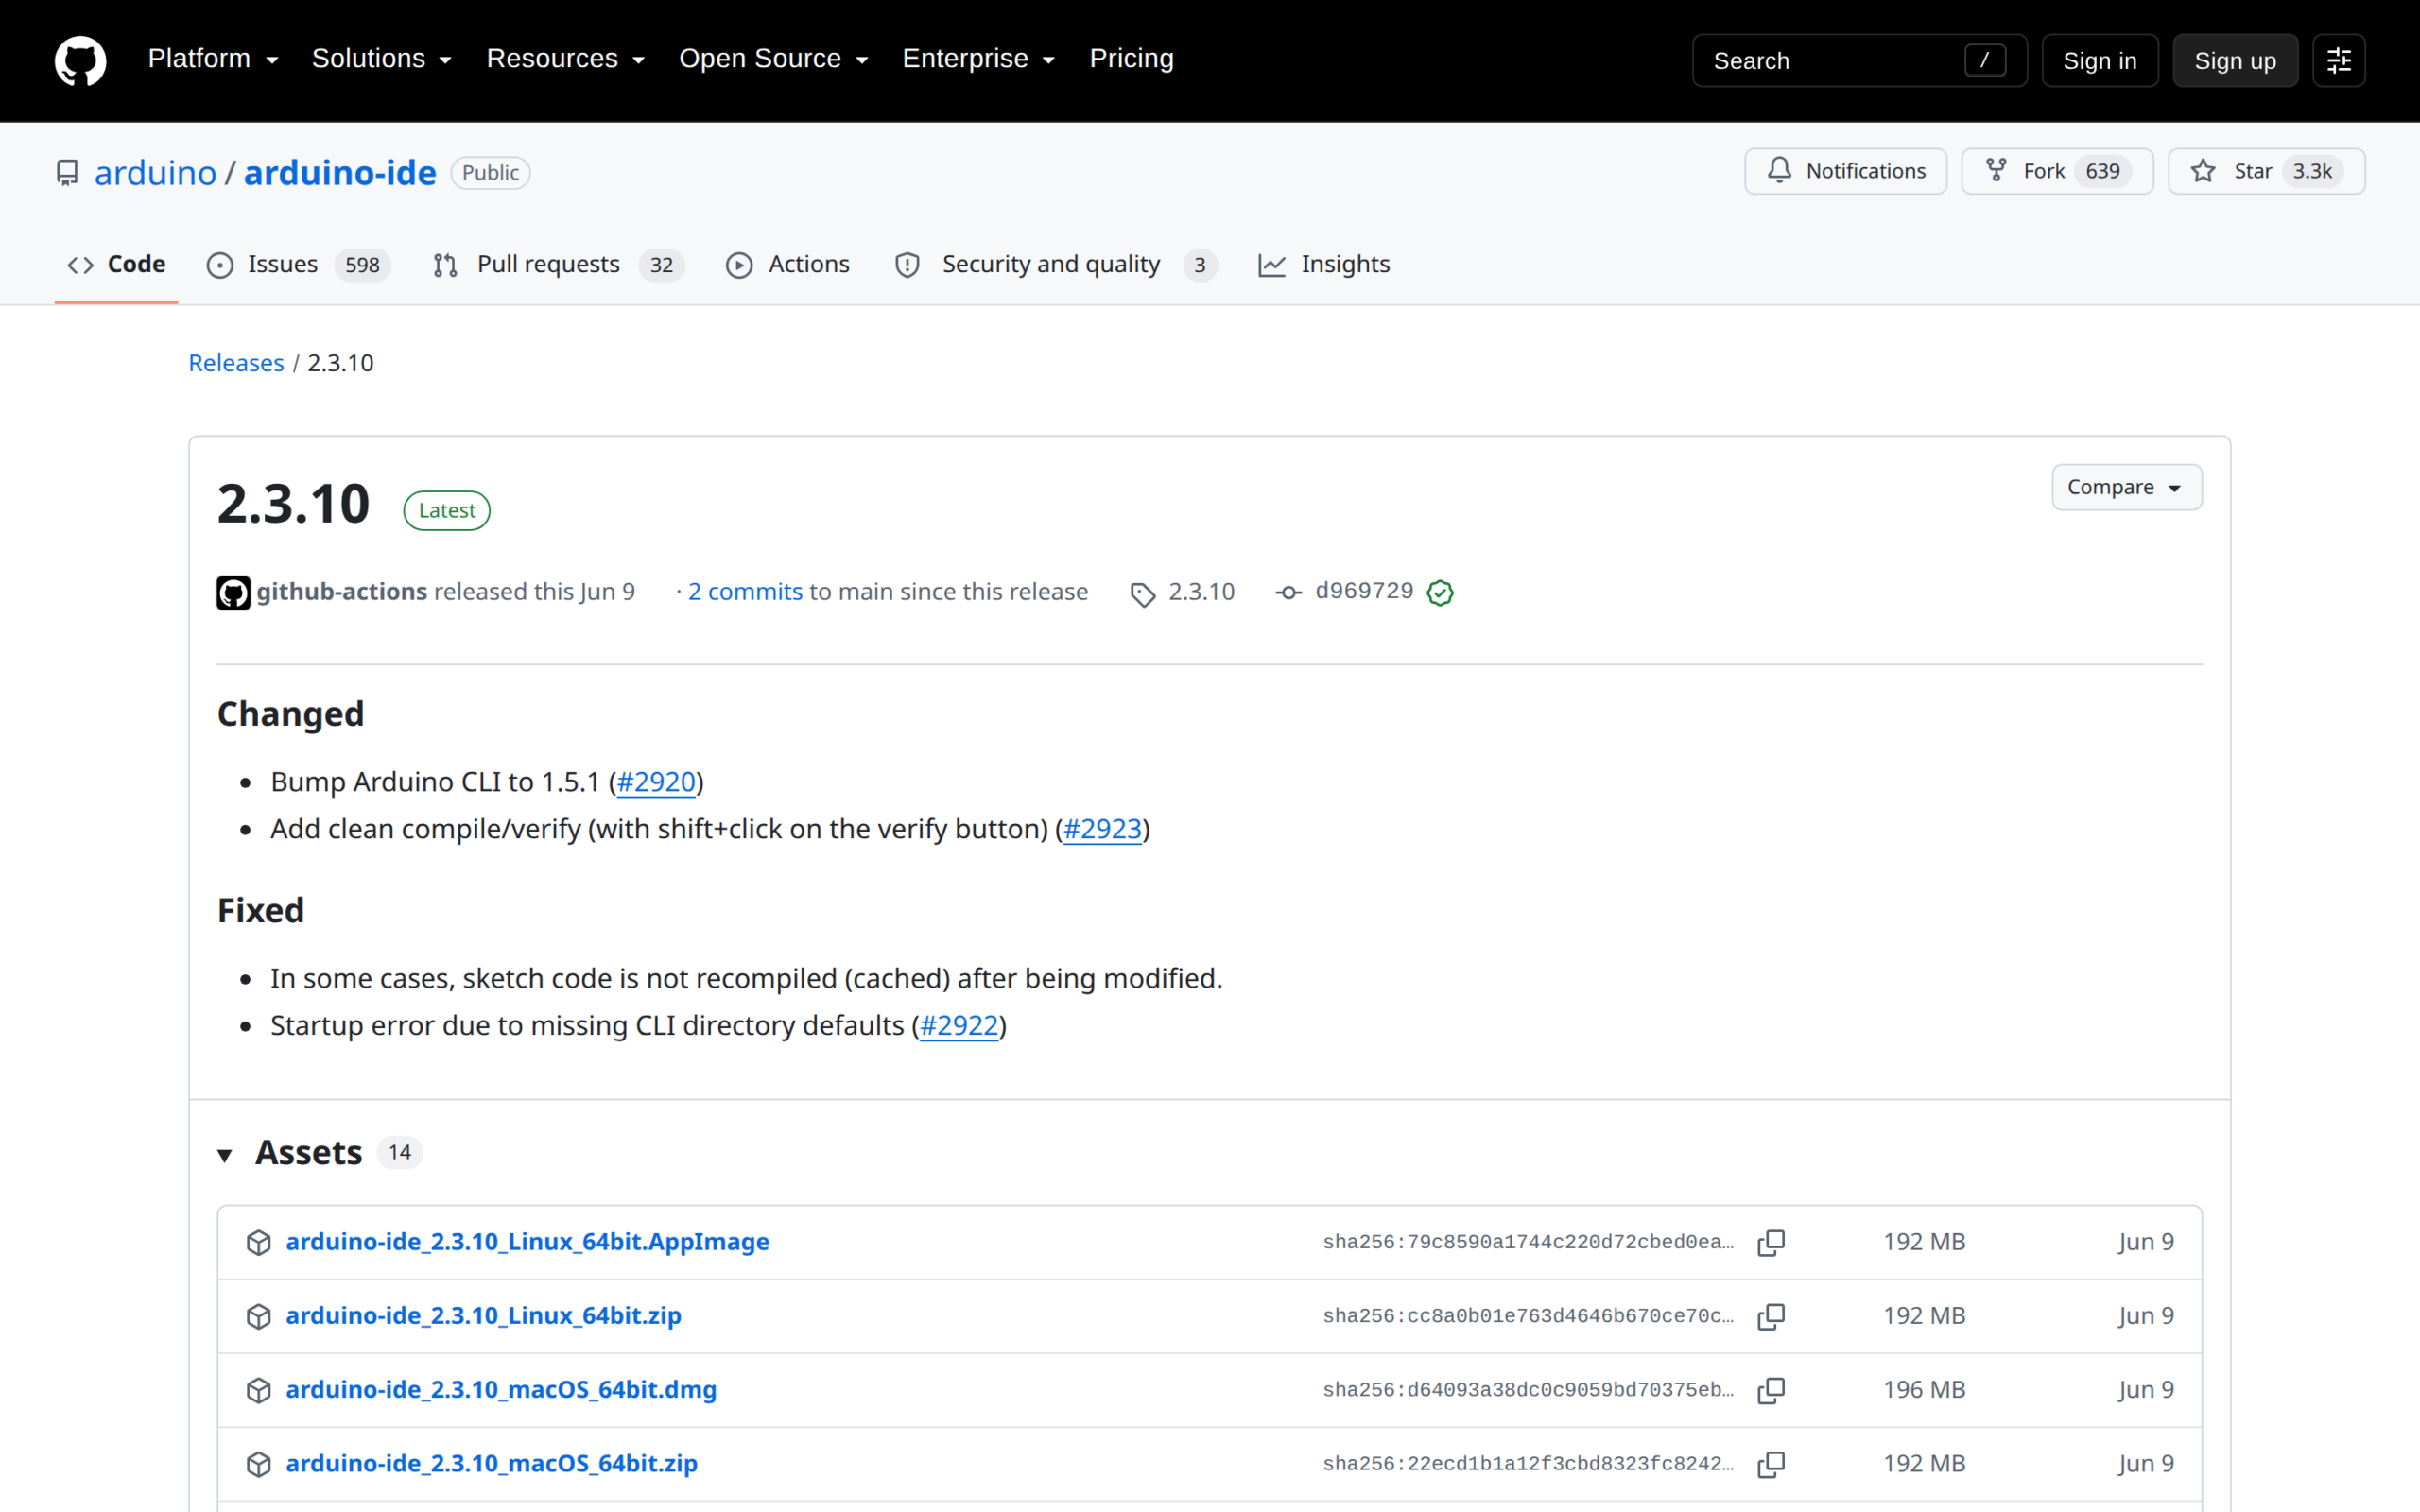
Task: Click the github-actions avatar icon
Action: [x=233, y=592]
